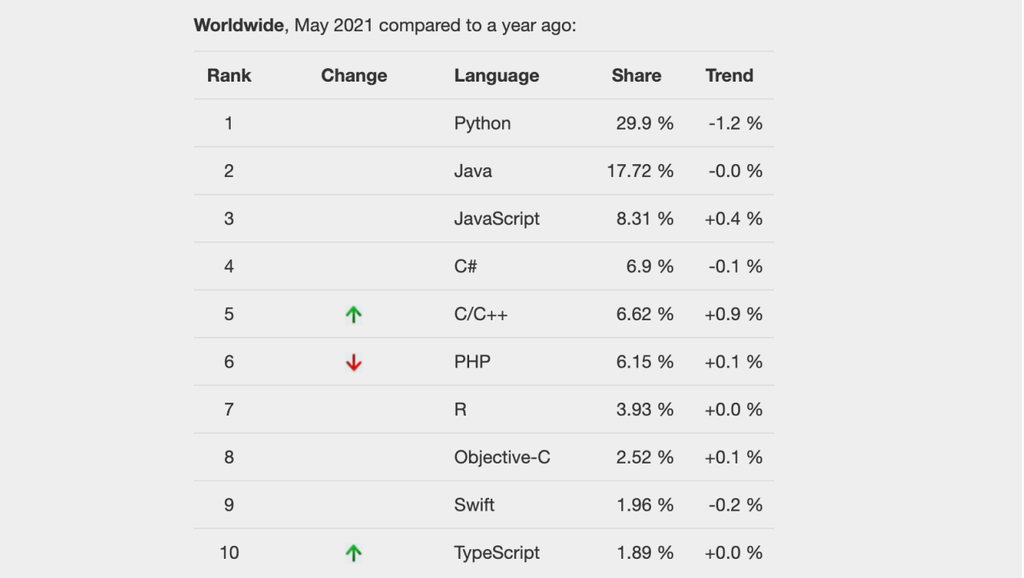Viewport: 1024px width, 578px height.
Task: Click the Change column header
Action: [x=354, y=75]
